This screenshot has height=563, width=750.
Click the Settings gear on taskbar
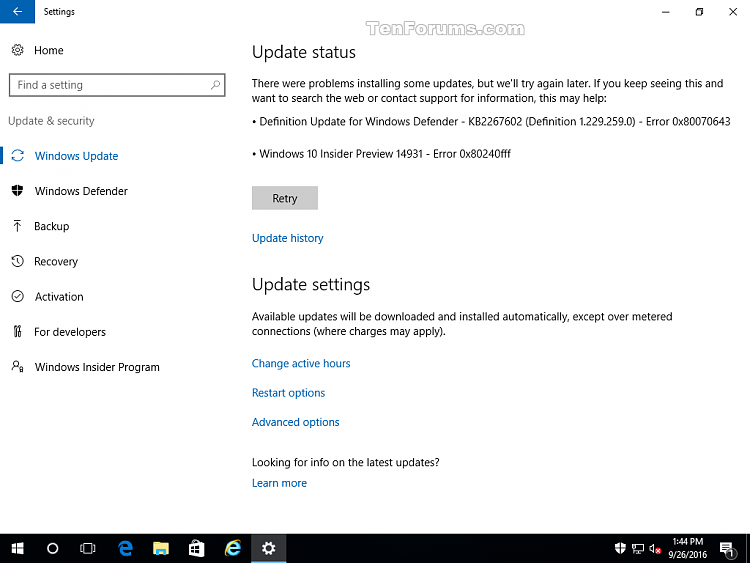(268, 549)
